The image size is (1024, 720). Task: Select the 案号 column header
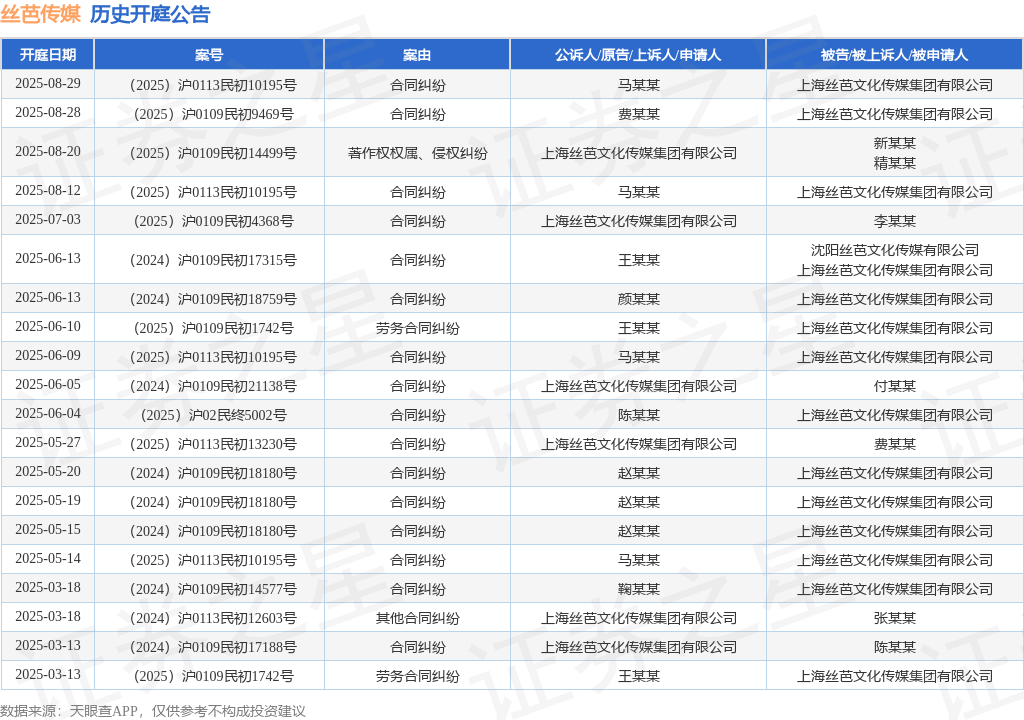point(209,55)
